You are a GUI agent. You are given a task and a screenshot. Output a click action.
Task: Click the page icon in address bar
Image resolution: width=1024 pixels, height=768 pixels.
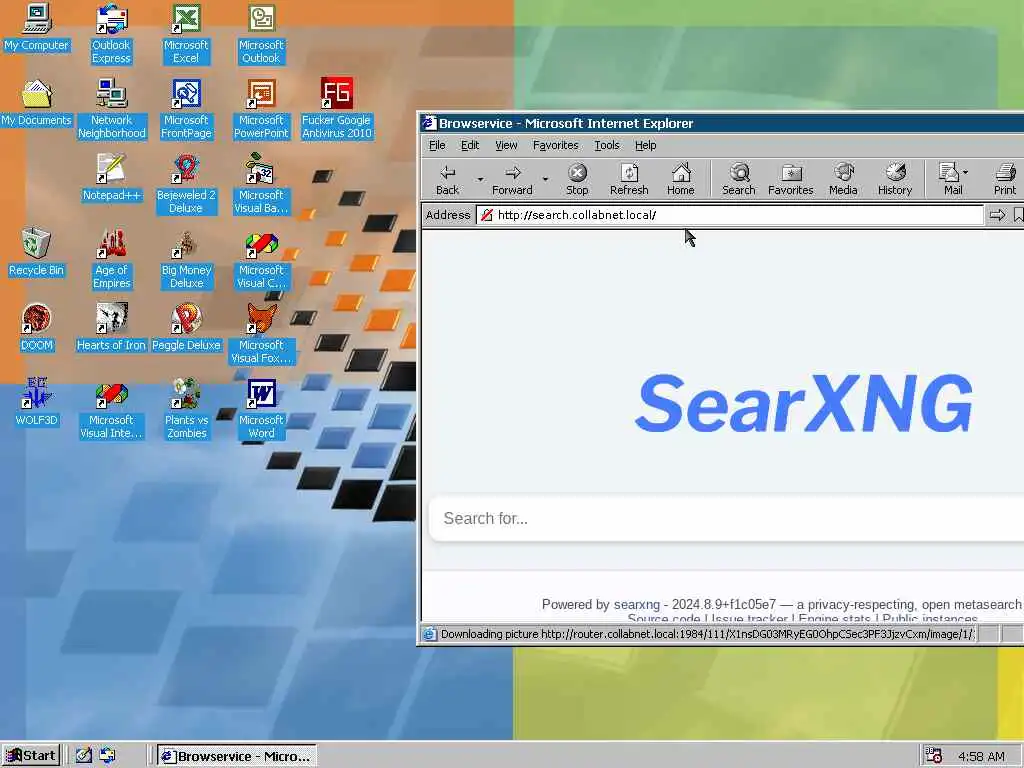(x=487, y=215)
